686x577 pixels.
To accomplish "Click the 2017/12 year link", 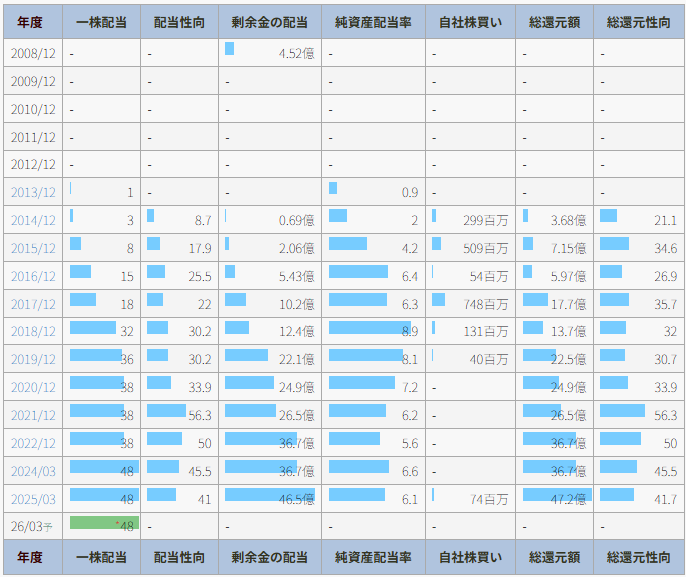I will click(x=33, y=304).
